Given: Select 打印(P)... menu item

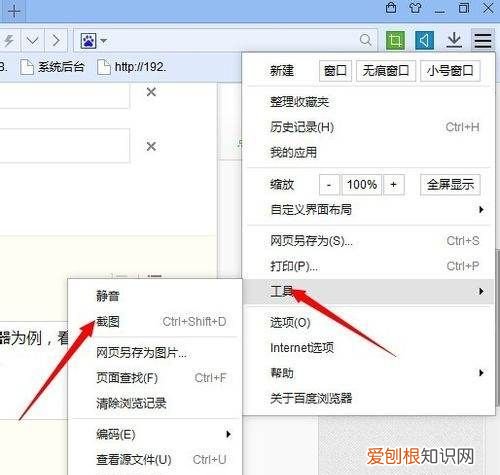Looking at the screenshot, I should pyautogui.click(x=369, y=266).
